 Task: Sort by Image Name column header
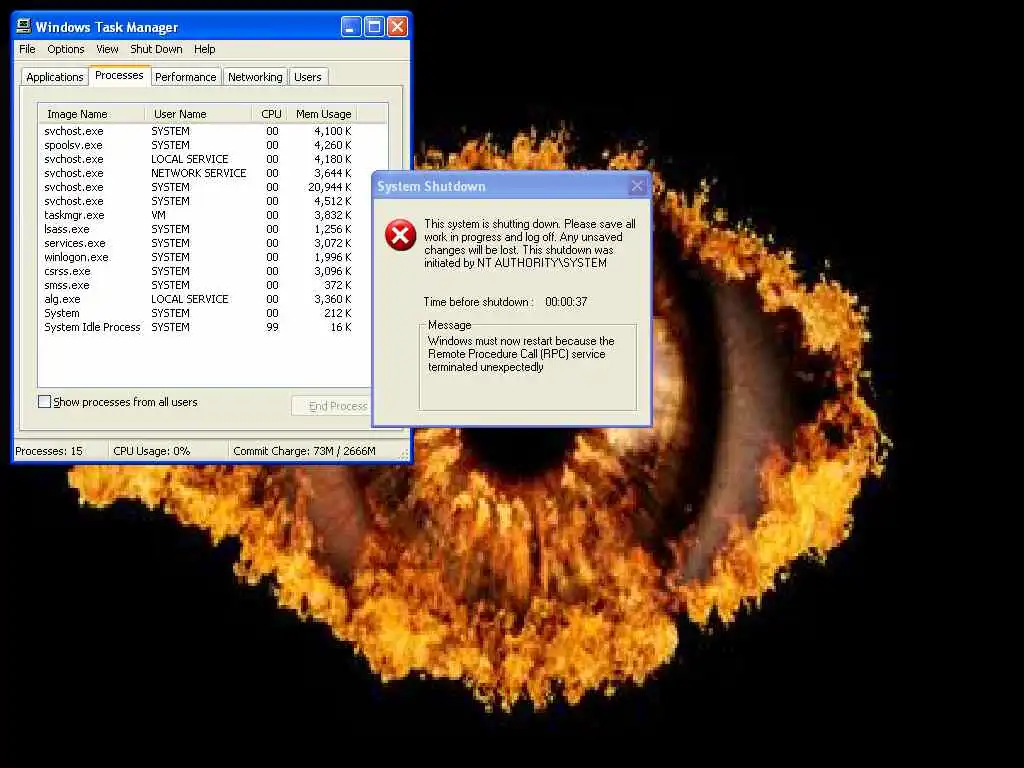pyautogui.click(x=91, y=114)
